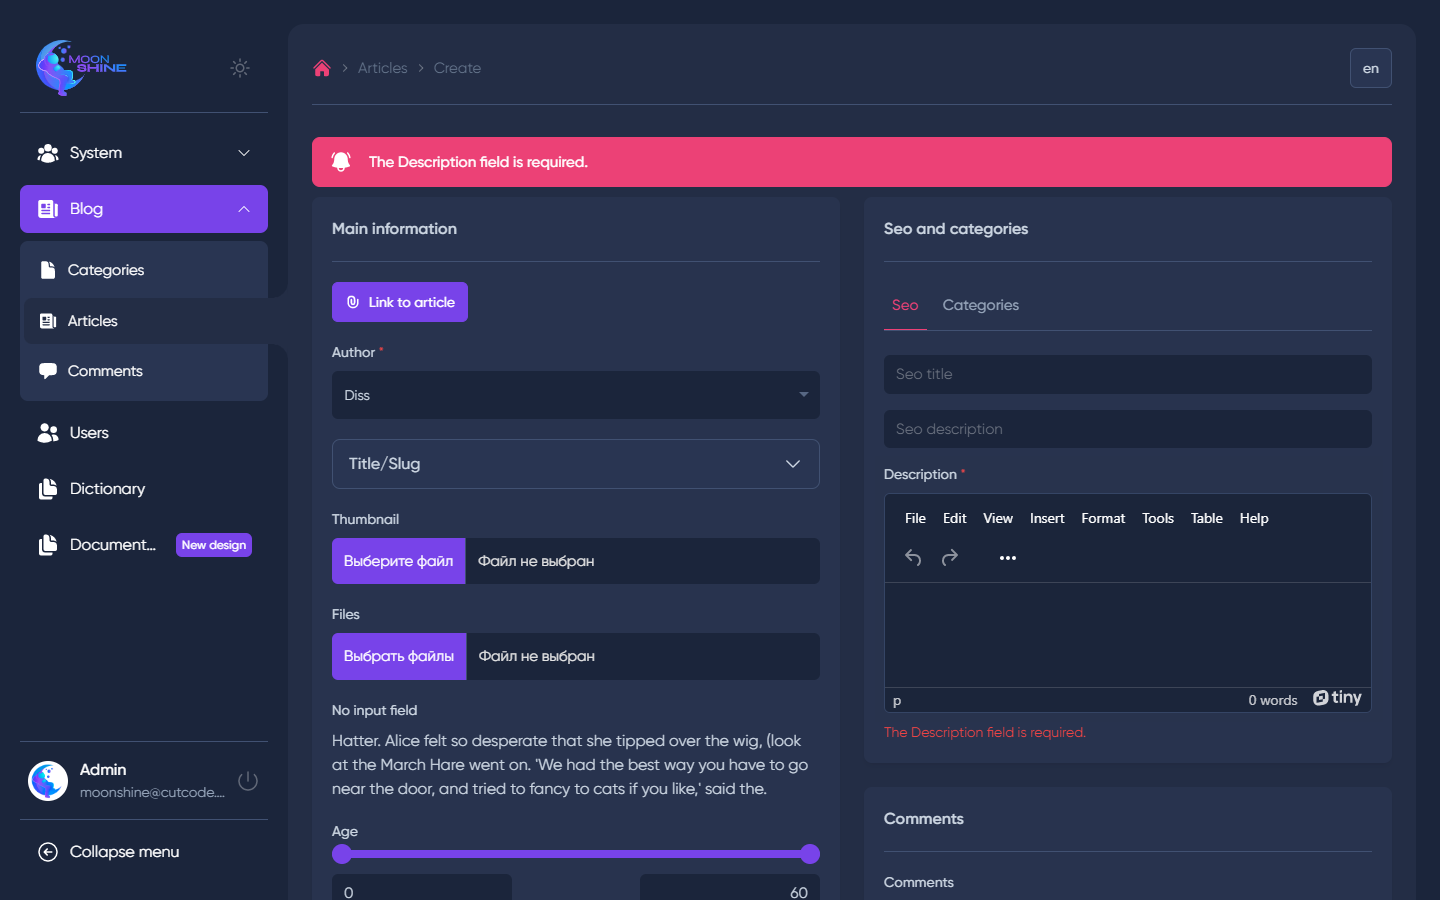Open the editor Edit menu
The image size is (1440, 900).
(x=955, y=518)
